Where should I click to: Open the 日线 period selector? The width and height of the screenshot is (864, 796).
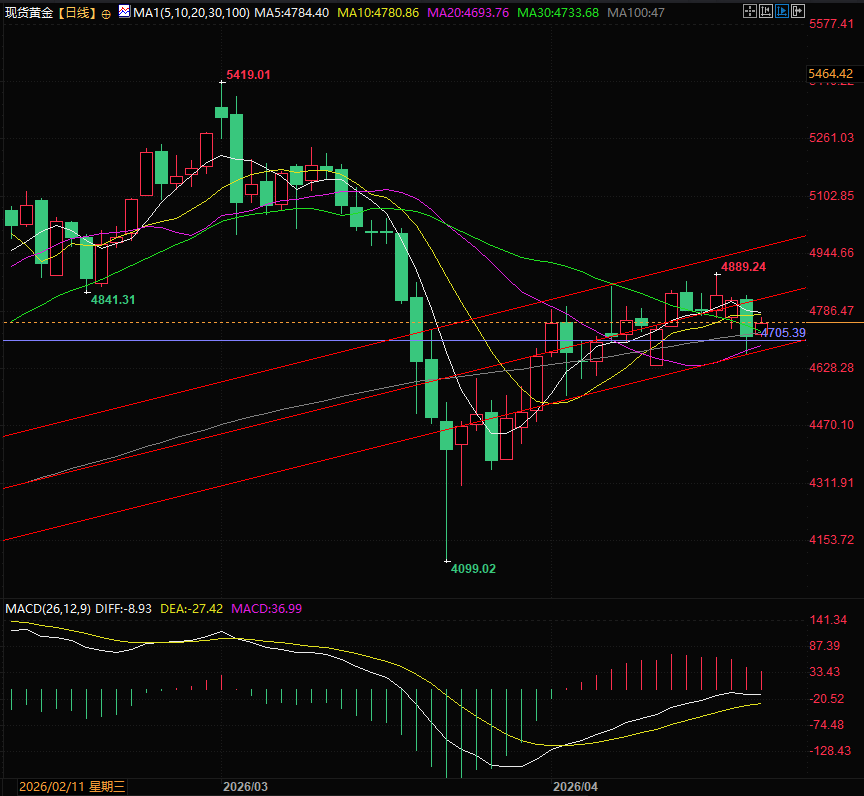(x=77, y=13)
